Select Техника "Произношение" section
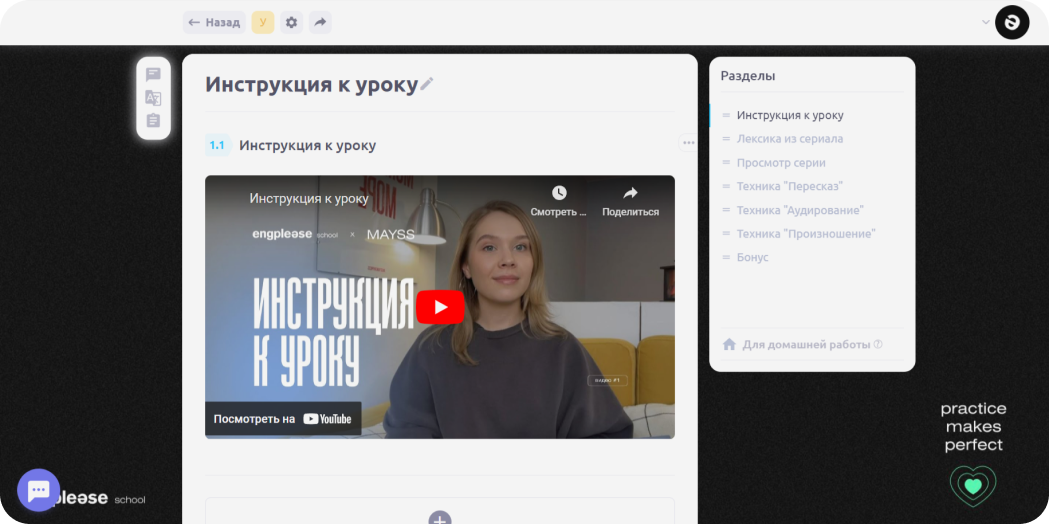1049x524 pixels. tap(806, 234)
